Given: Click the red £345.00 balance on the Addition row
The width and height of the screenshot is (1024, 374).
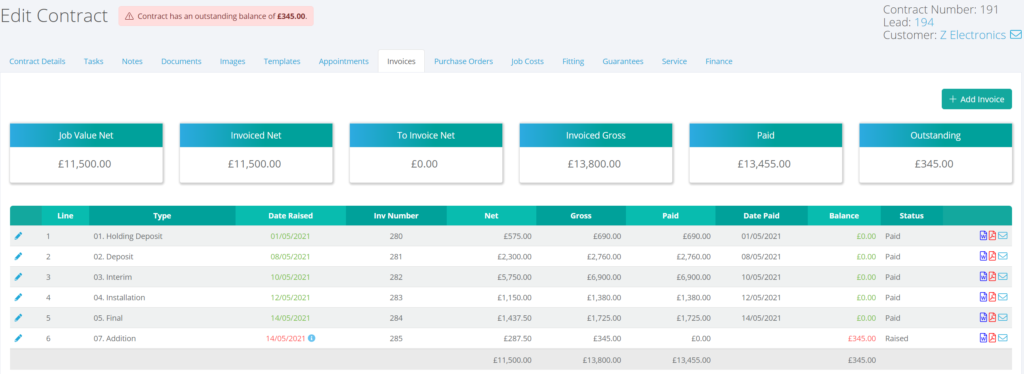Looking at the screenshot, I should (x=861, y=338).
